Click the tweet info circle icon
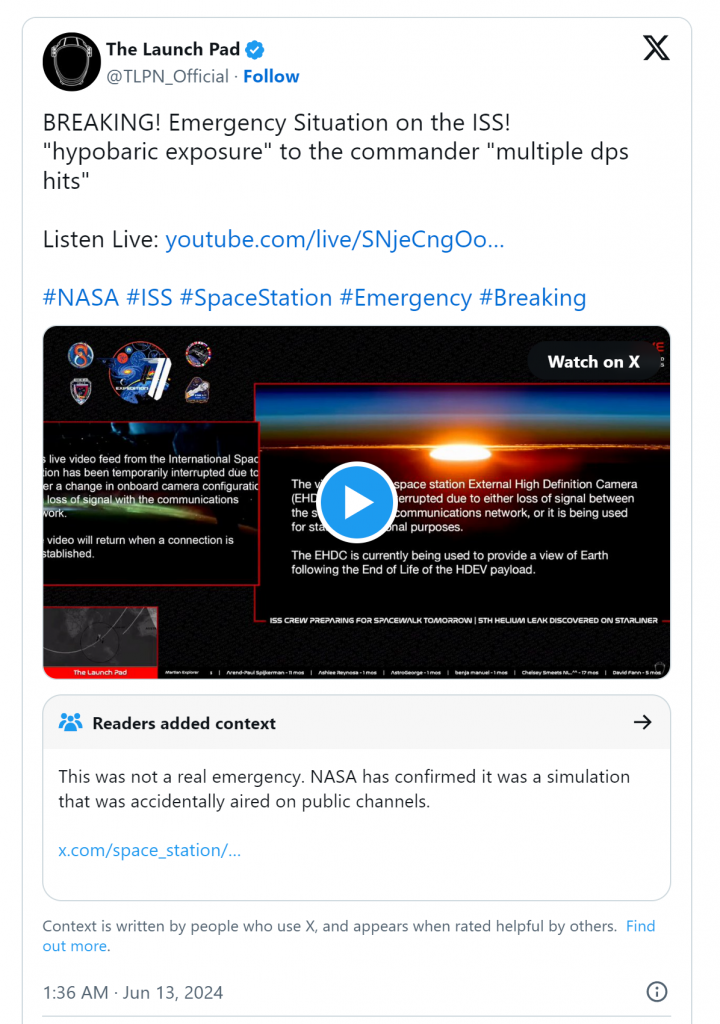 (657, 992)
